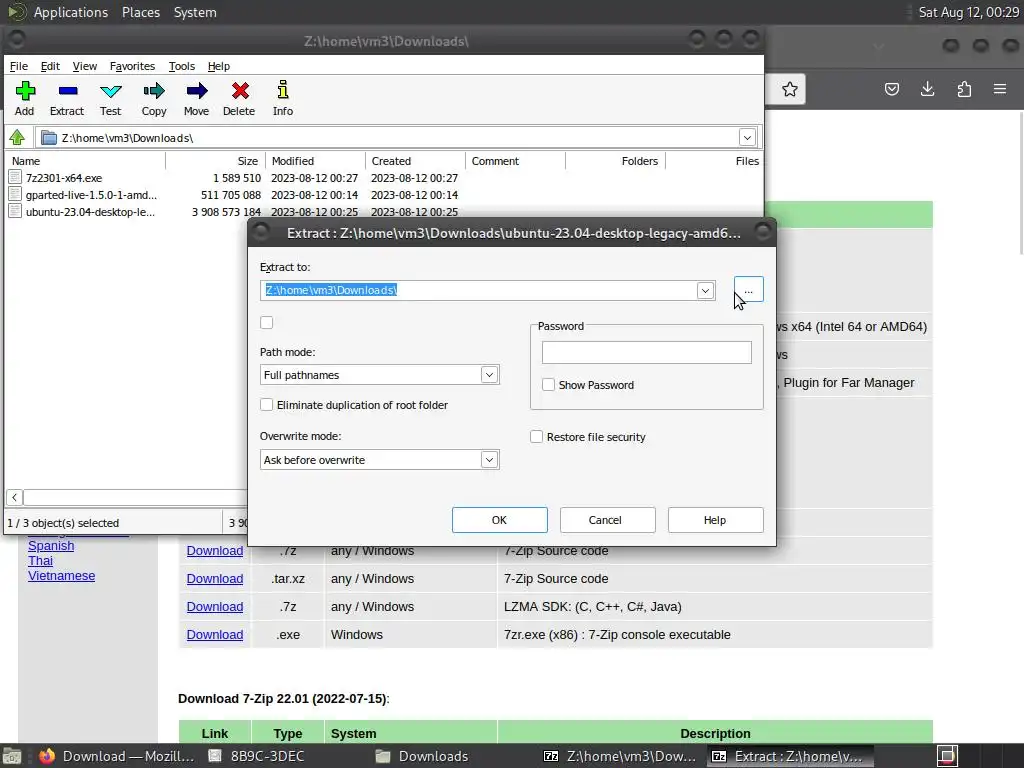Viewport: 1024px width, 768px height.
Task: Open the Tools menu
Action: tap(182, 66)
